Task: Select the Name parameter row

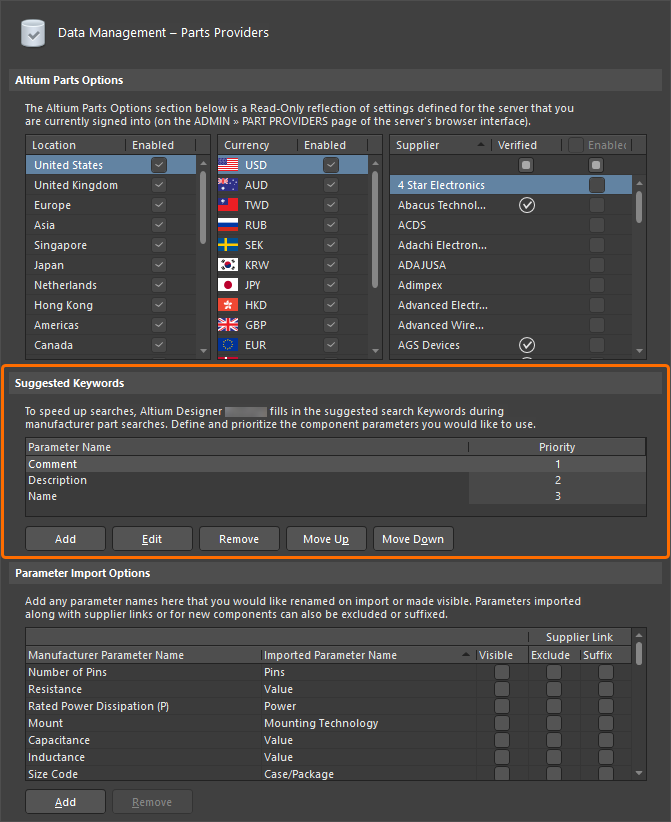Action: click(336, 496)
